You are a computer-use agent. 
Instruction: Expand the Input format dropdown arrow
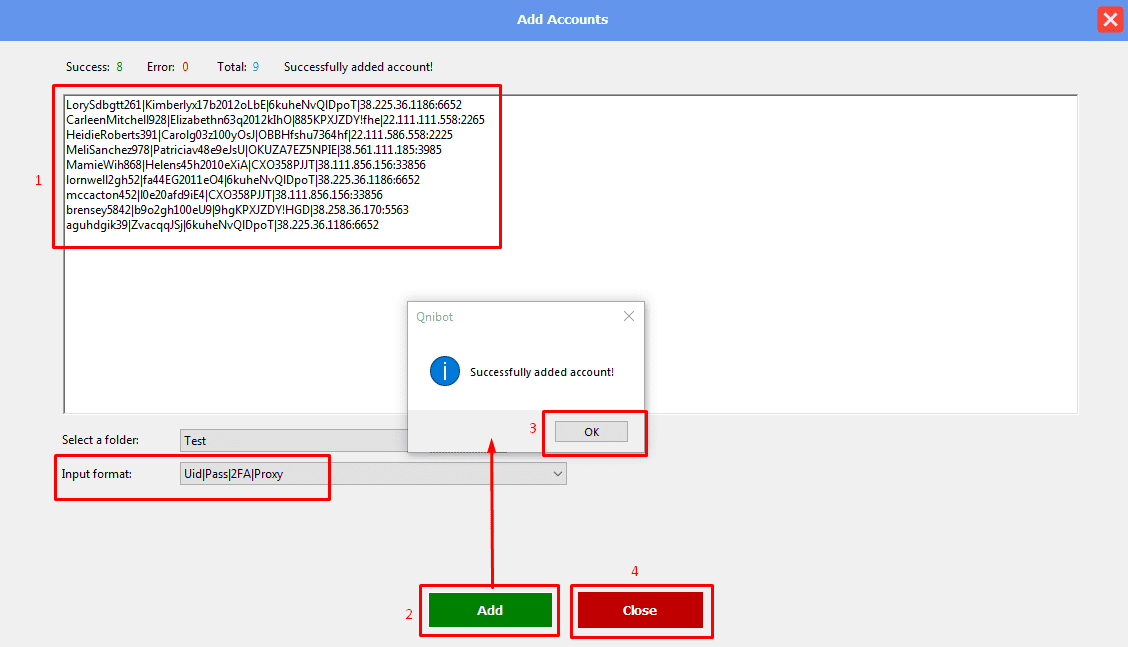point(558,474)
